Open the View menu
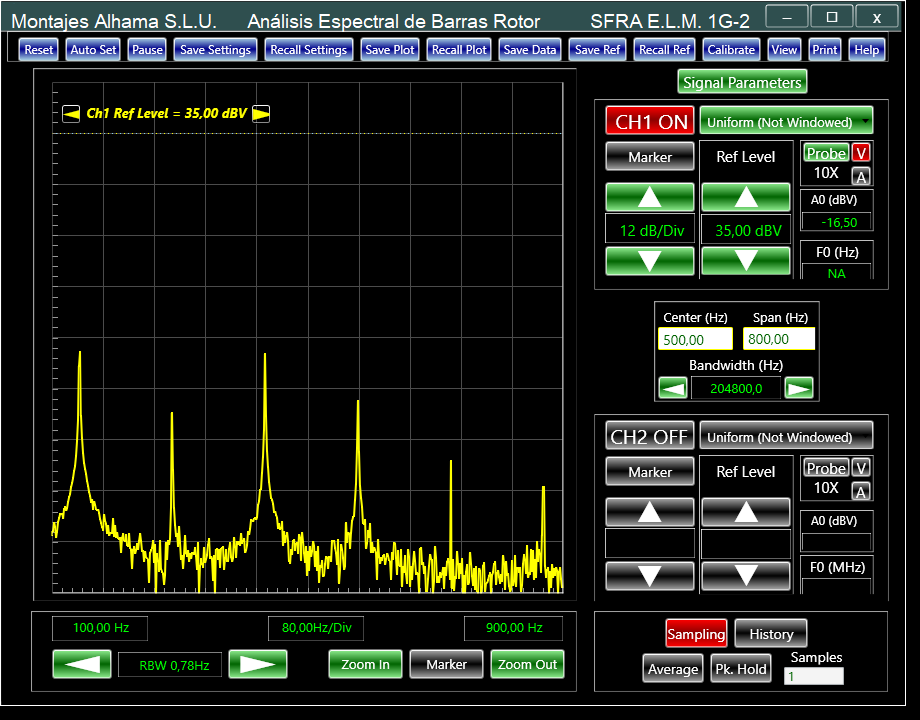 click(784, 49)
